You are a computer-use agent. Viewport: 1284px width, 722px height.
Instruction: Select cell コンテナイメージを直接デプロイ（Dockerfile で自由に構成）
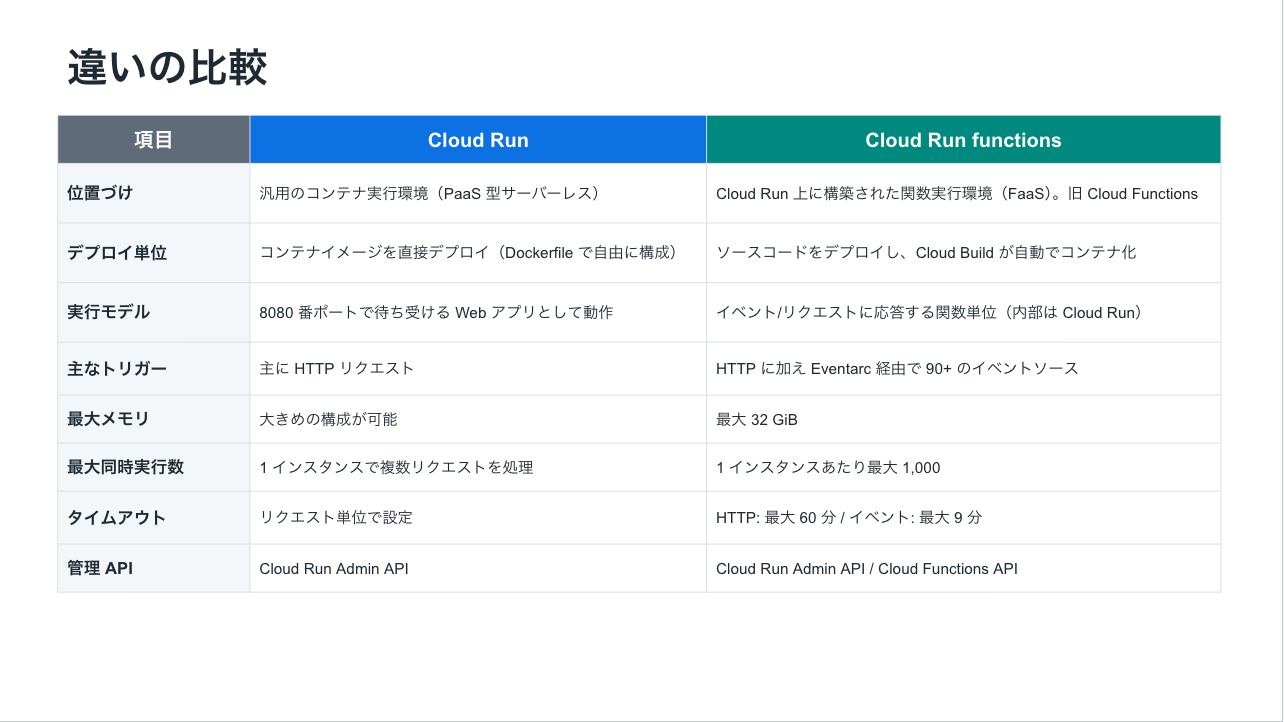[478, 253]
